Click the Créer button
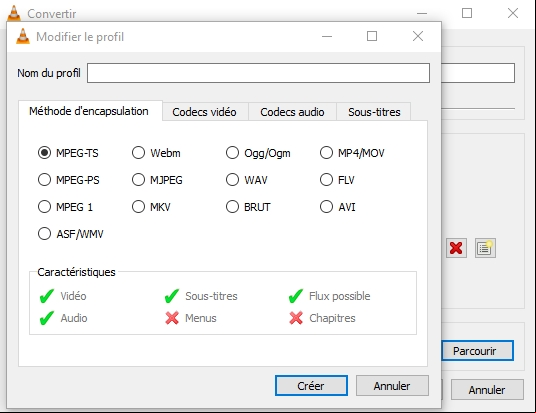 pos(311,386)
